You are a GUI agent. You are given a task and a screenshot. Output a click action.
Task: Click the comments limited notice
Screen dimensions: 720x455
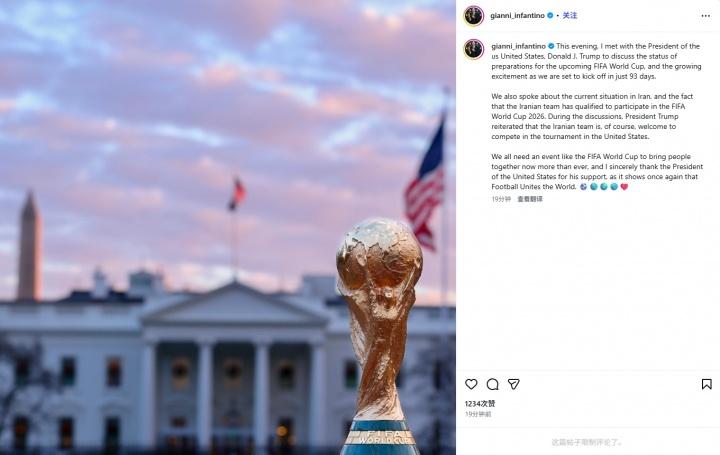coord(587,442)
